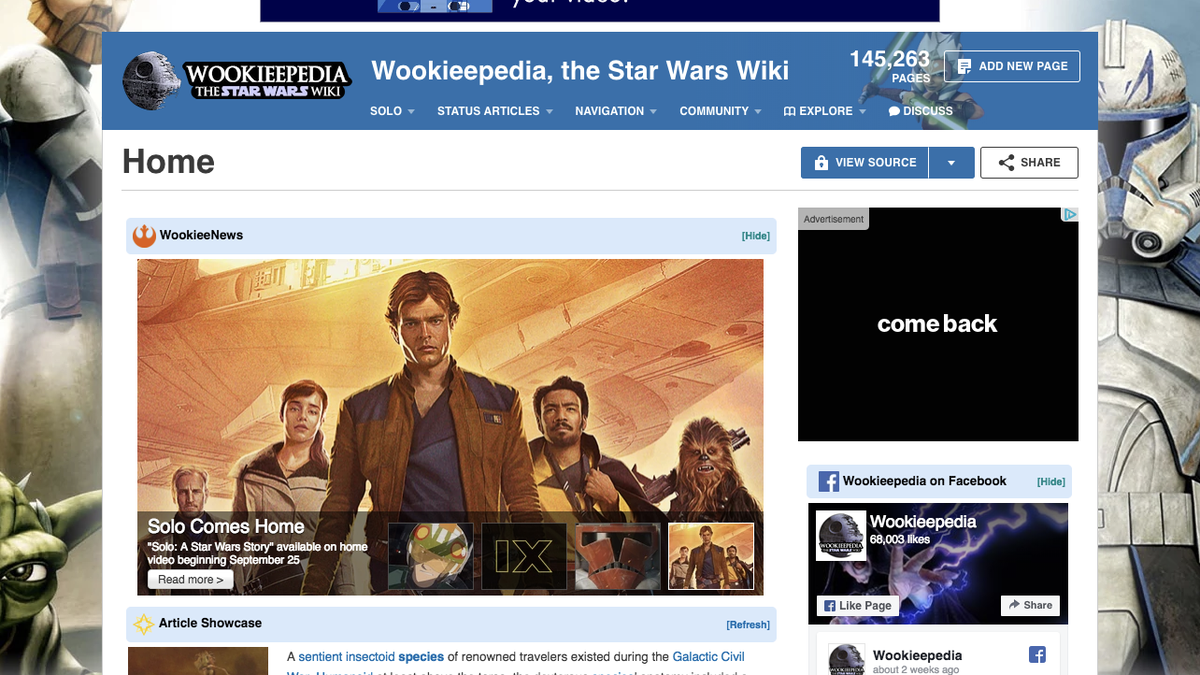Click the Article Showcase thumbnail image
This screenshot has height=675, width=1200.
(198, 661)
